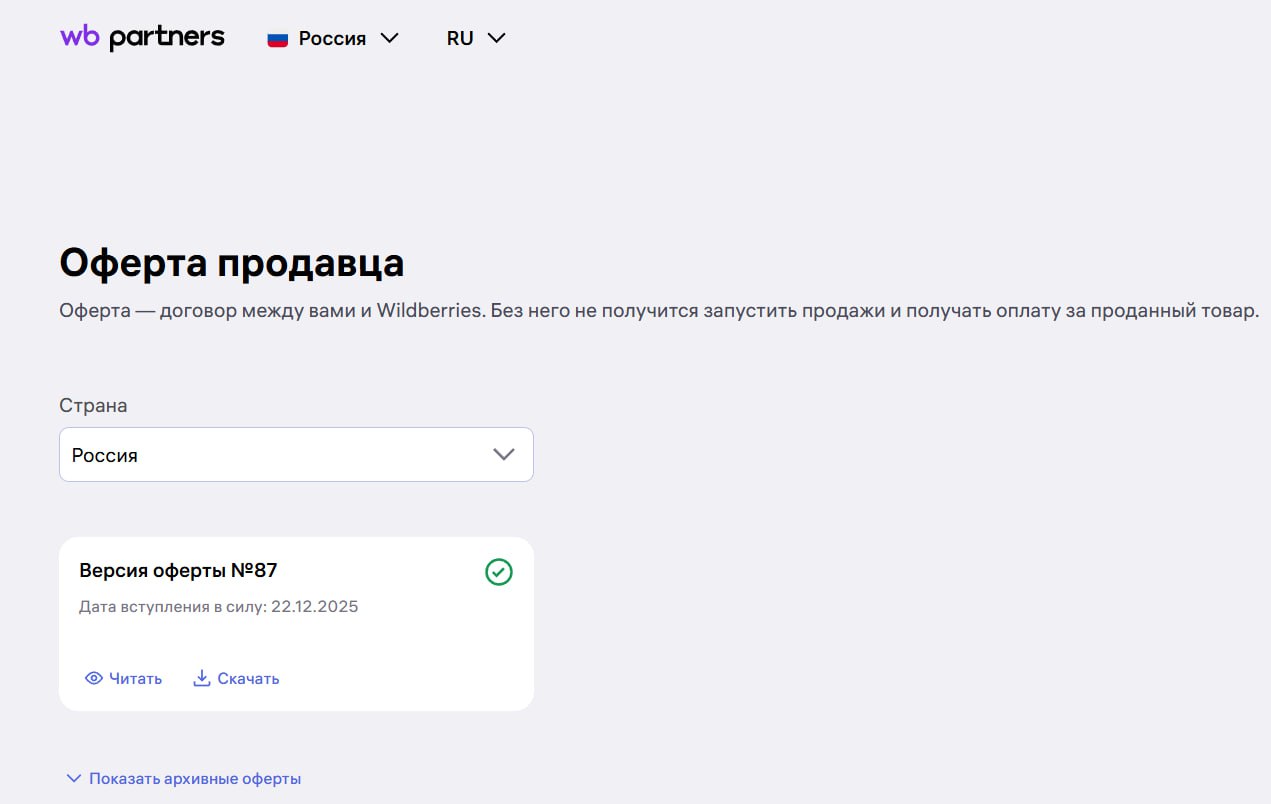Click the effective date 22.12.2025 text
1271x804 pixels.
point(317,606)
